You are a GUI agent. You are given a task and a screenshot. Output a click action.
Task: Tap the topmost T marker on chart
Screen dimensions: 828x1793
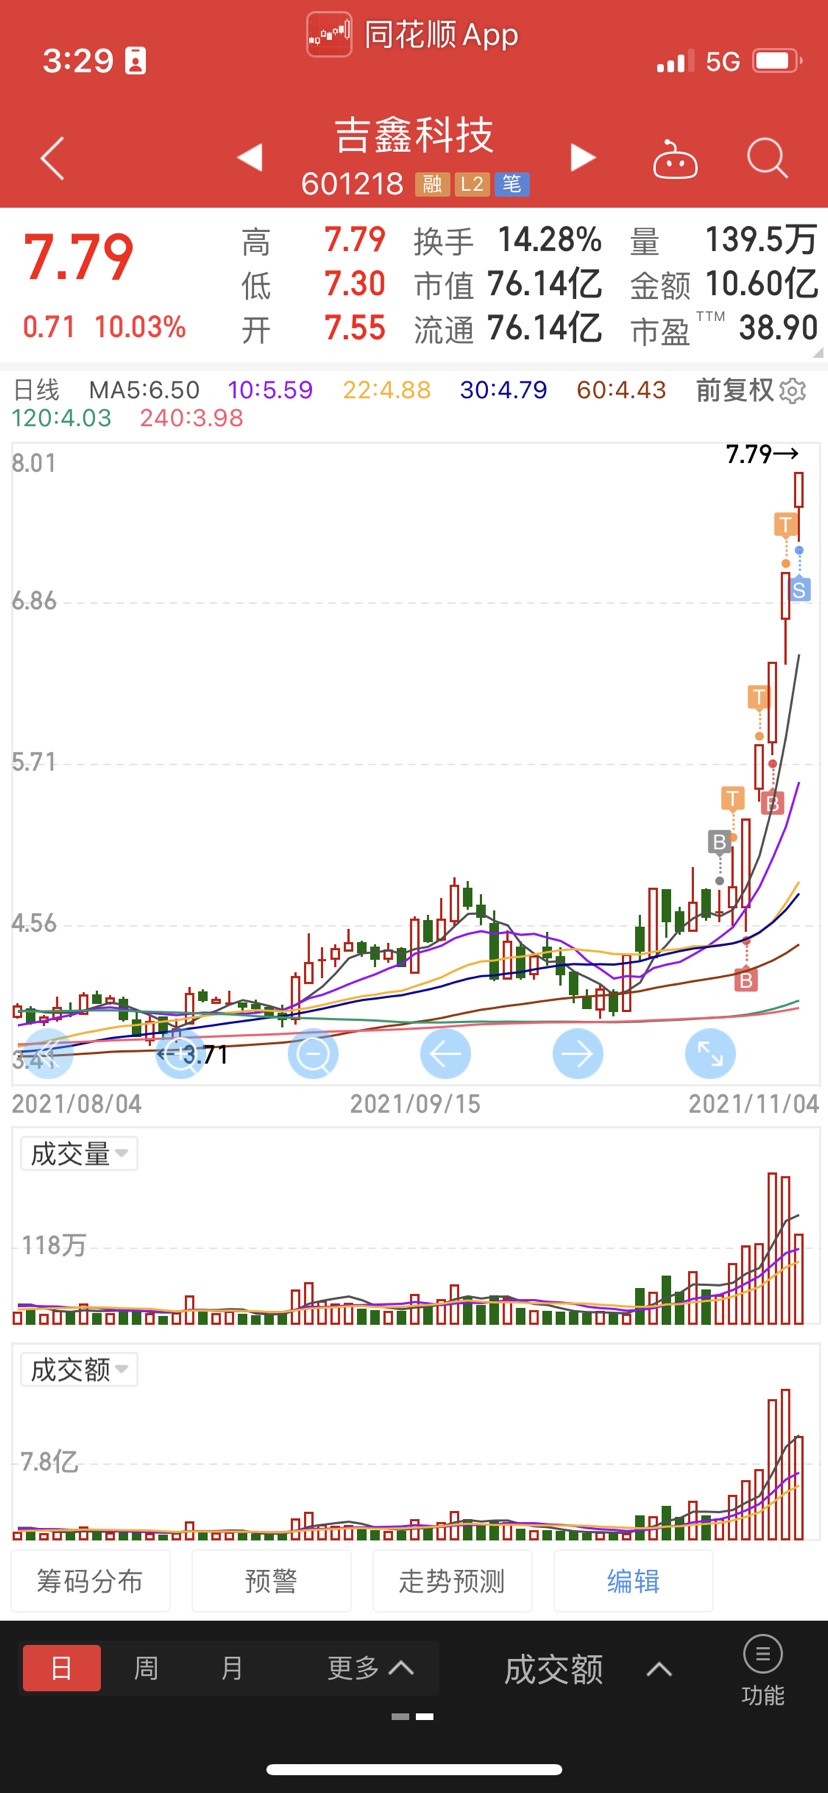(786, 524)
